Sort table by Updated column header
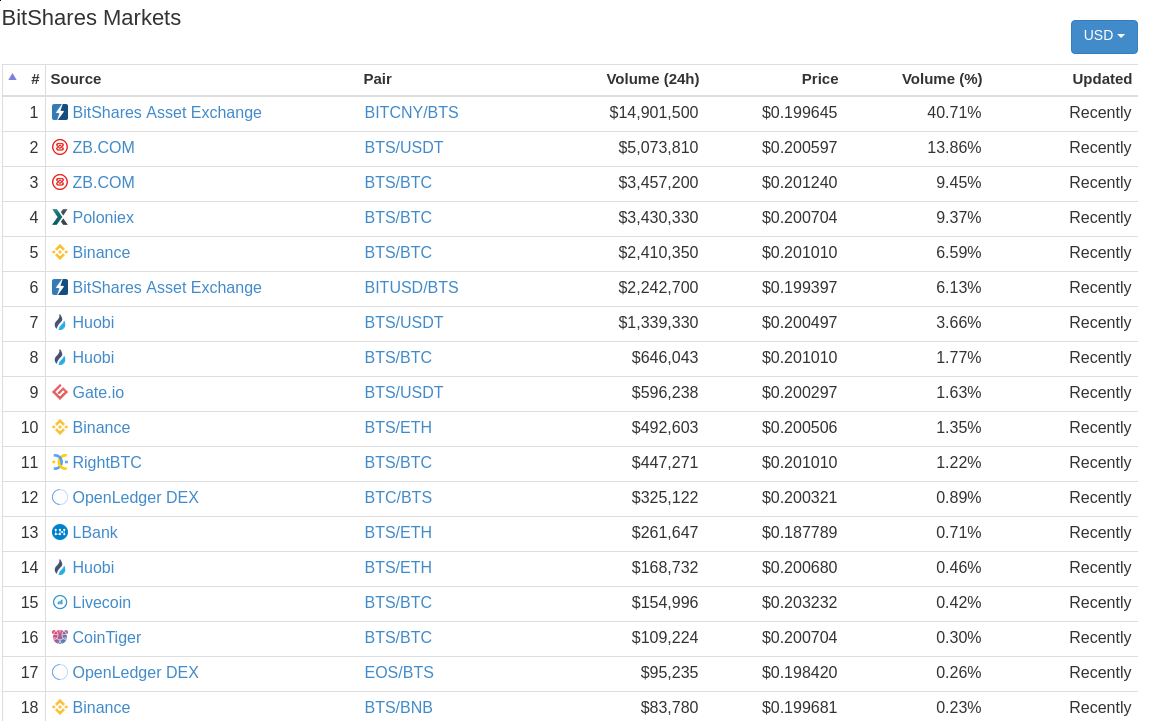 tap(1102, 79)
